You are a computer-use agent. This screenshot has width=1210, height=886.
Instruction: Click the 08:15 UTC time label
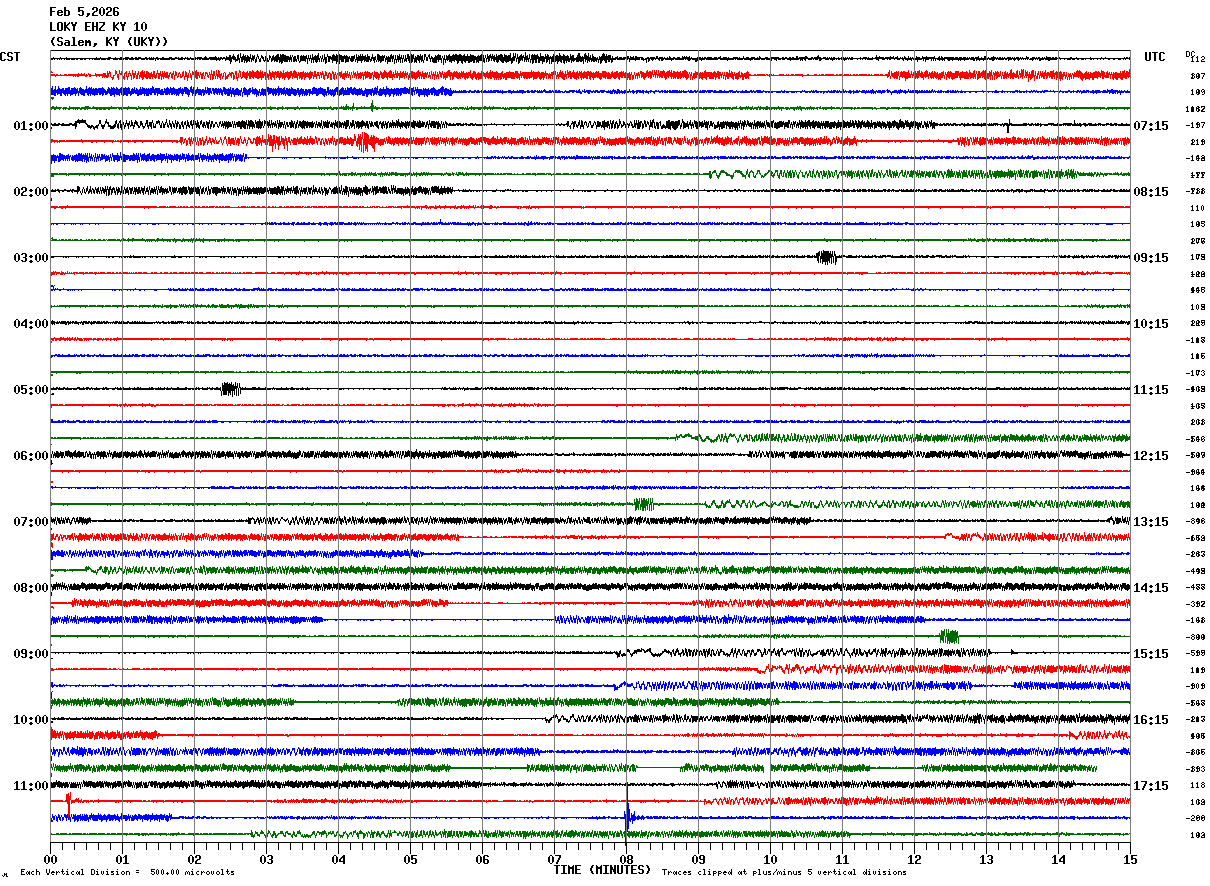pos(1151,192)
